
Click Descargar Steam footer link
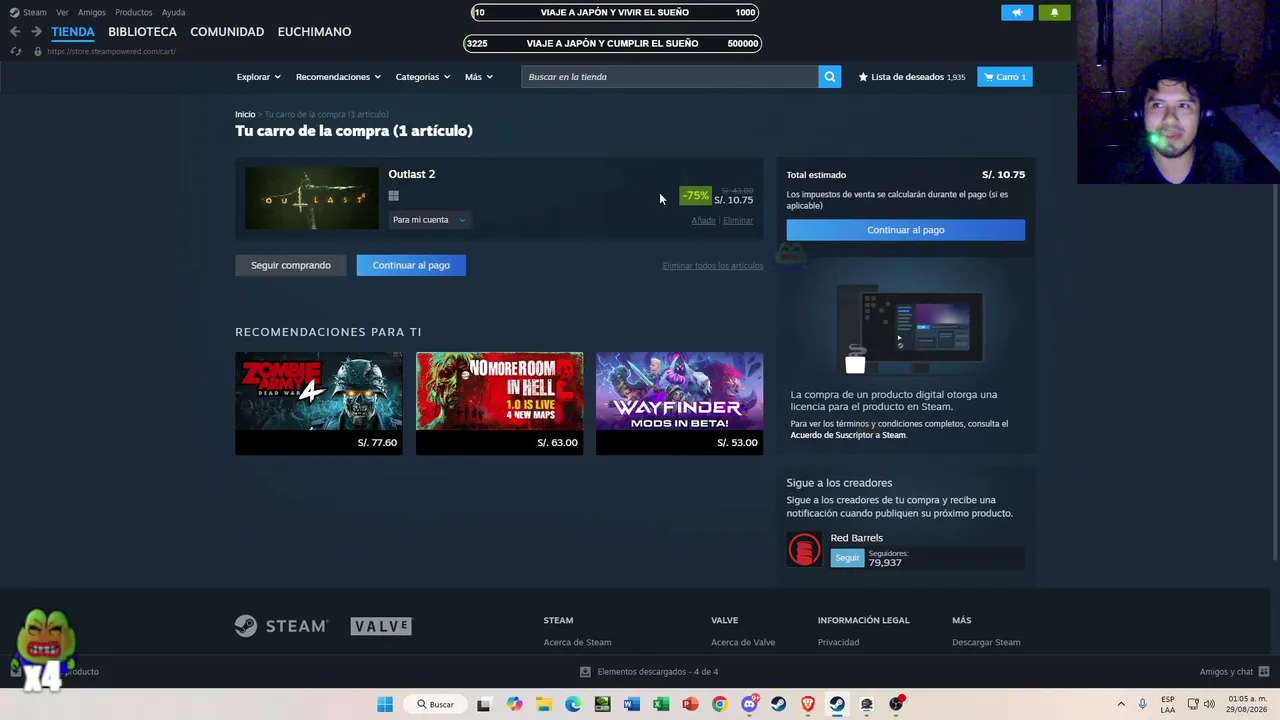coord(986,642)
